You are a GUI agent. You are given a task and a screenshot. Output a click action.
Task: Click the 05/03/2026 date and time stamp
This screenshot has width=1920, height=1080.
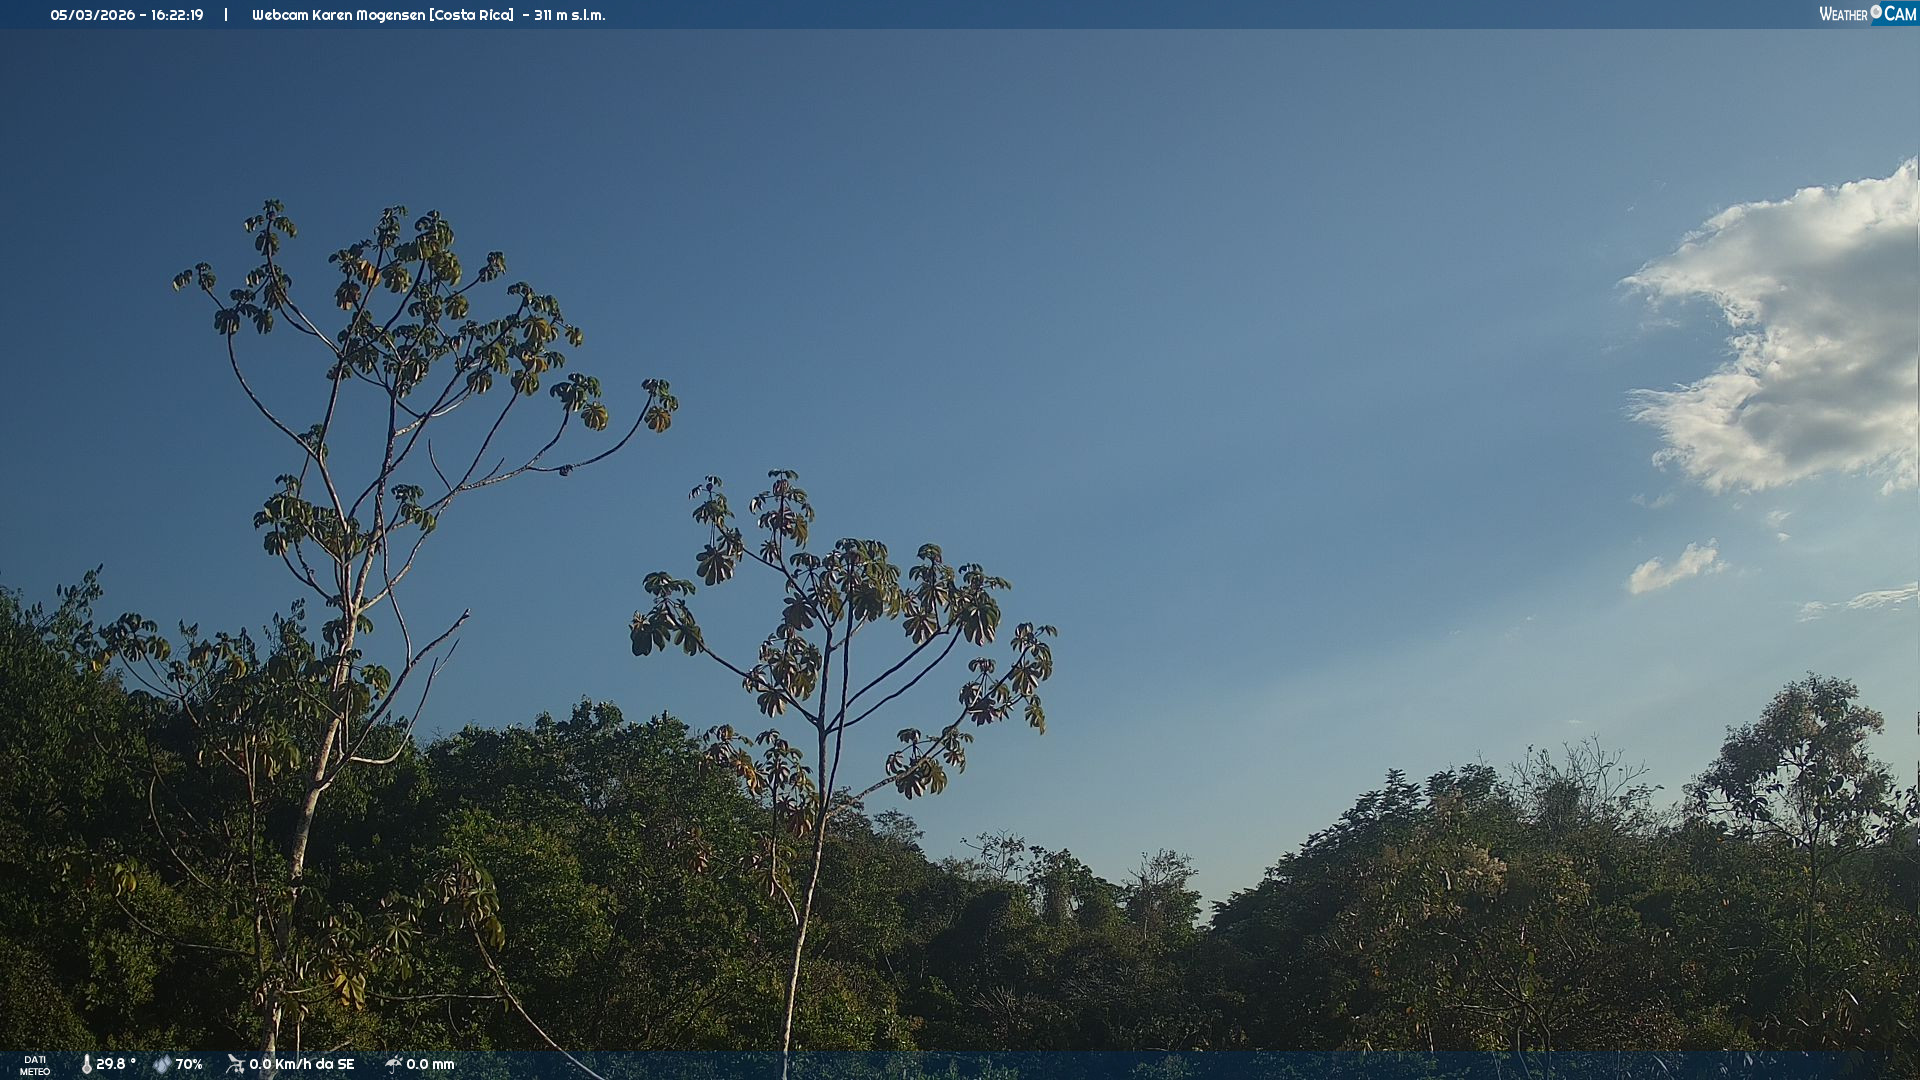127,15
